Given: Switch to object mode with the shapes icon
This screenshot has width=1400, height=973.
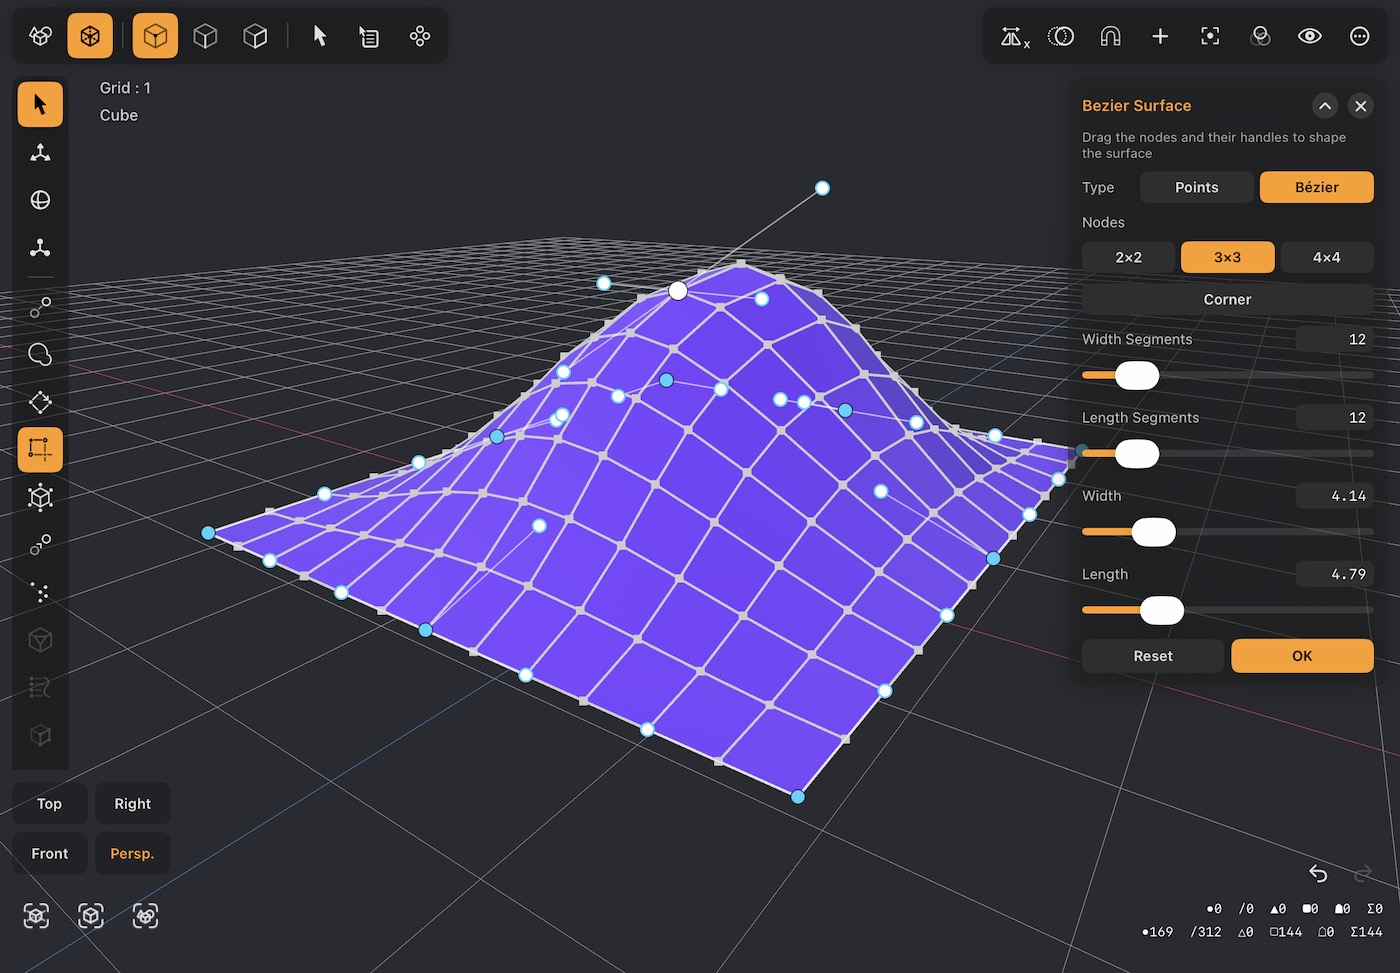Looking at the screenshot, I should [40, 36].
